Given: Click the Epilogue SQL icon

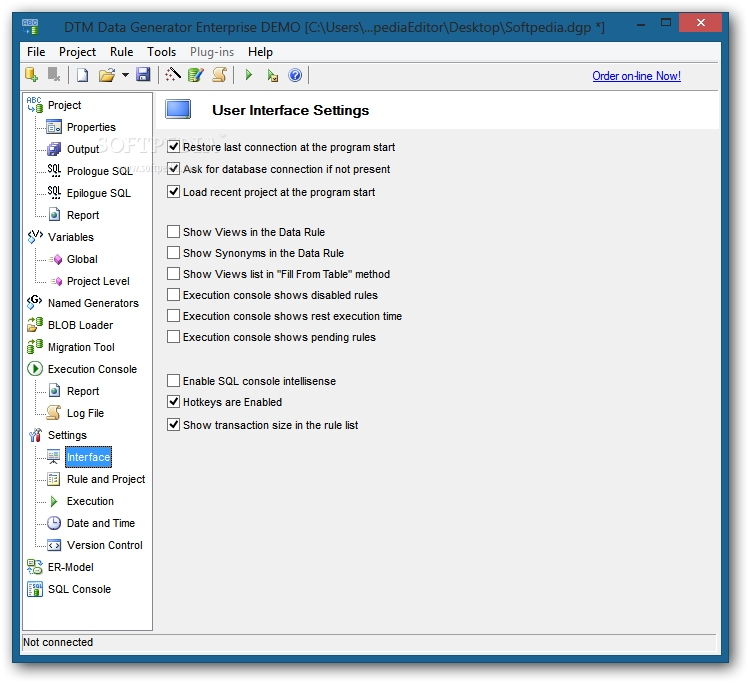Looking at the screenshot, I should 54,192.
